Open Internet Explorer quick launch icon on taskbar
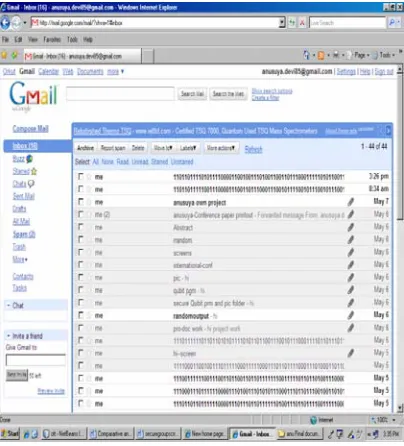This screenshot has width=404, height=446. point(27,434)
